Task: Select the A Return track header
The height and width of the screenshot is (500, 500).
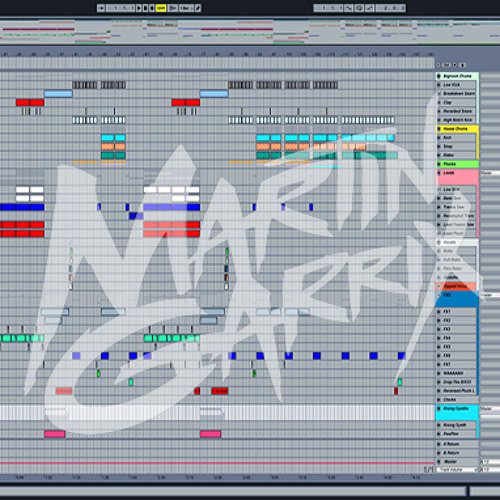Action: (x=456, y=444)
